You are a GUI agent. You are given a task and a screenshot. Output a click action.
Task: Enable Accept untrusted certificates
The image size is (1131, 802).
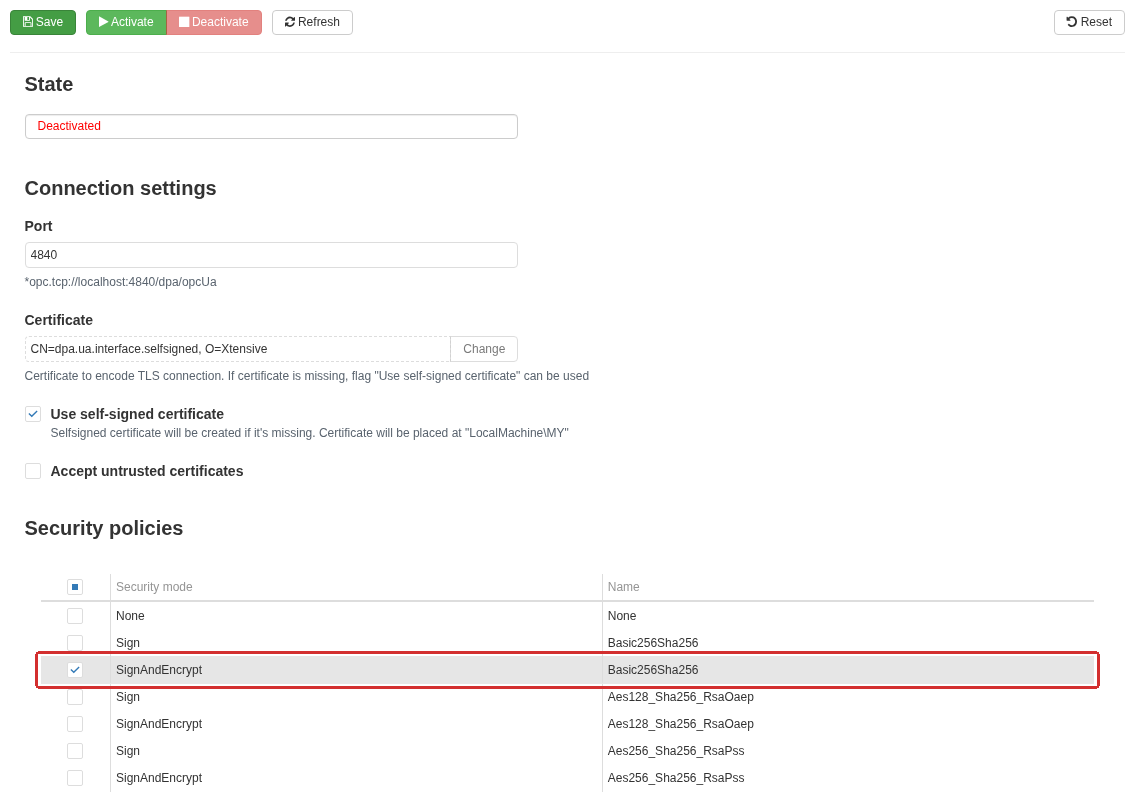33,471
